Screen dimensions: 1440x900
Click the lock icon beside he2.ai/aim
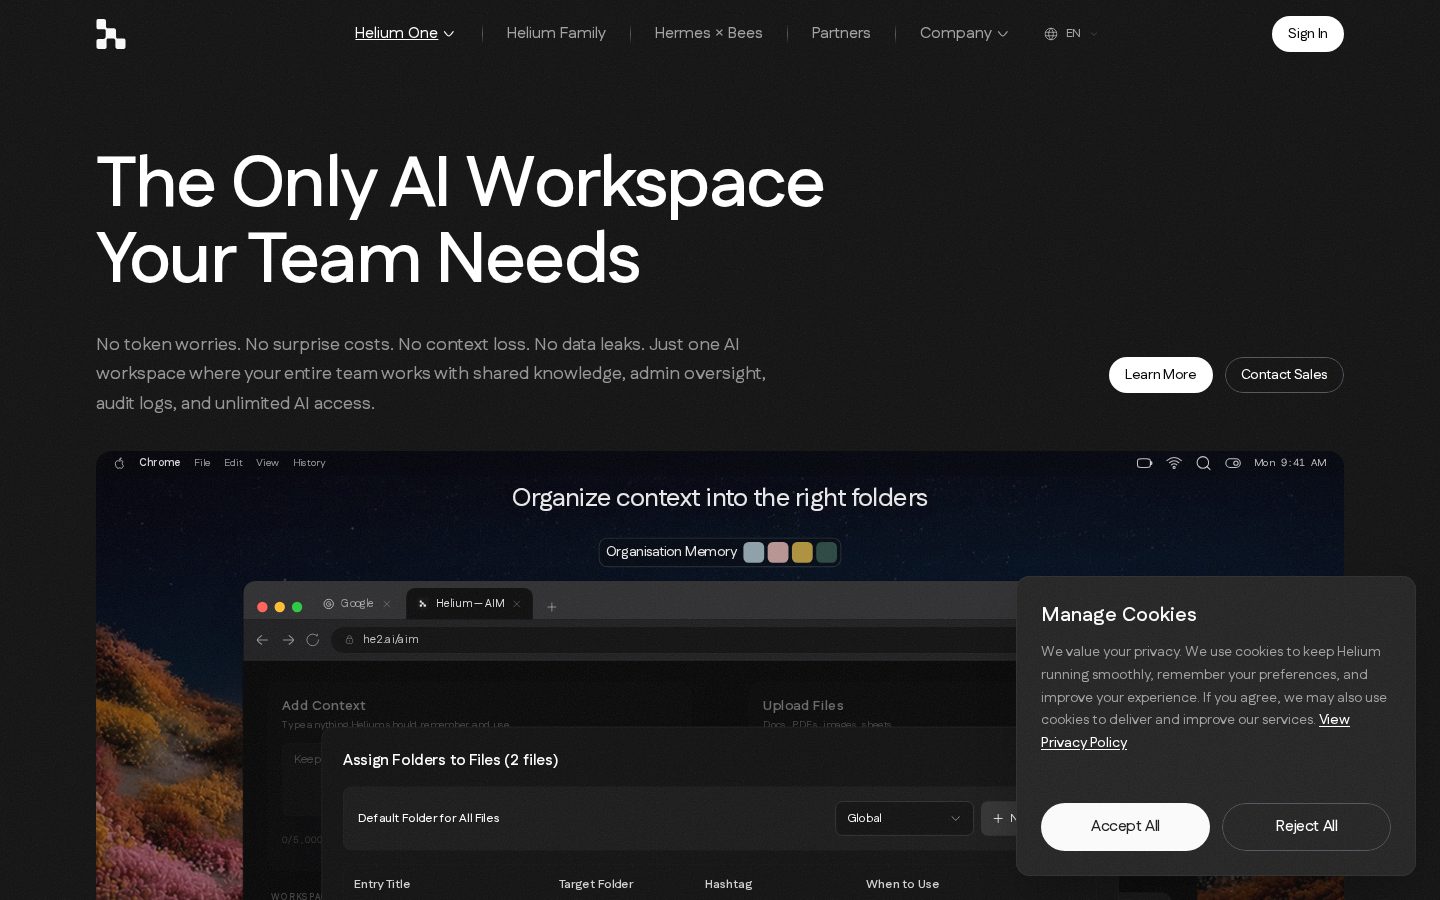[x=350, y=640]
